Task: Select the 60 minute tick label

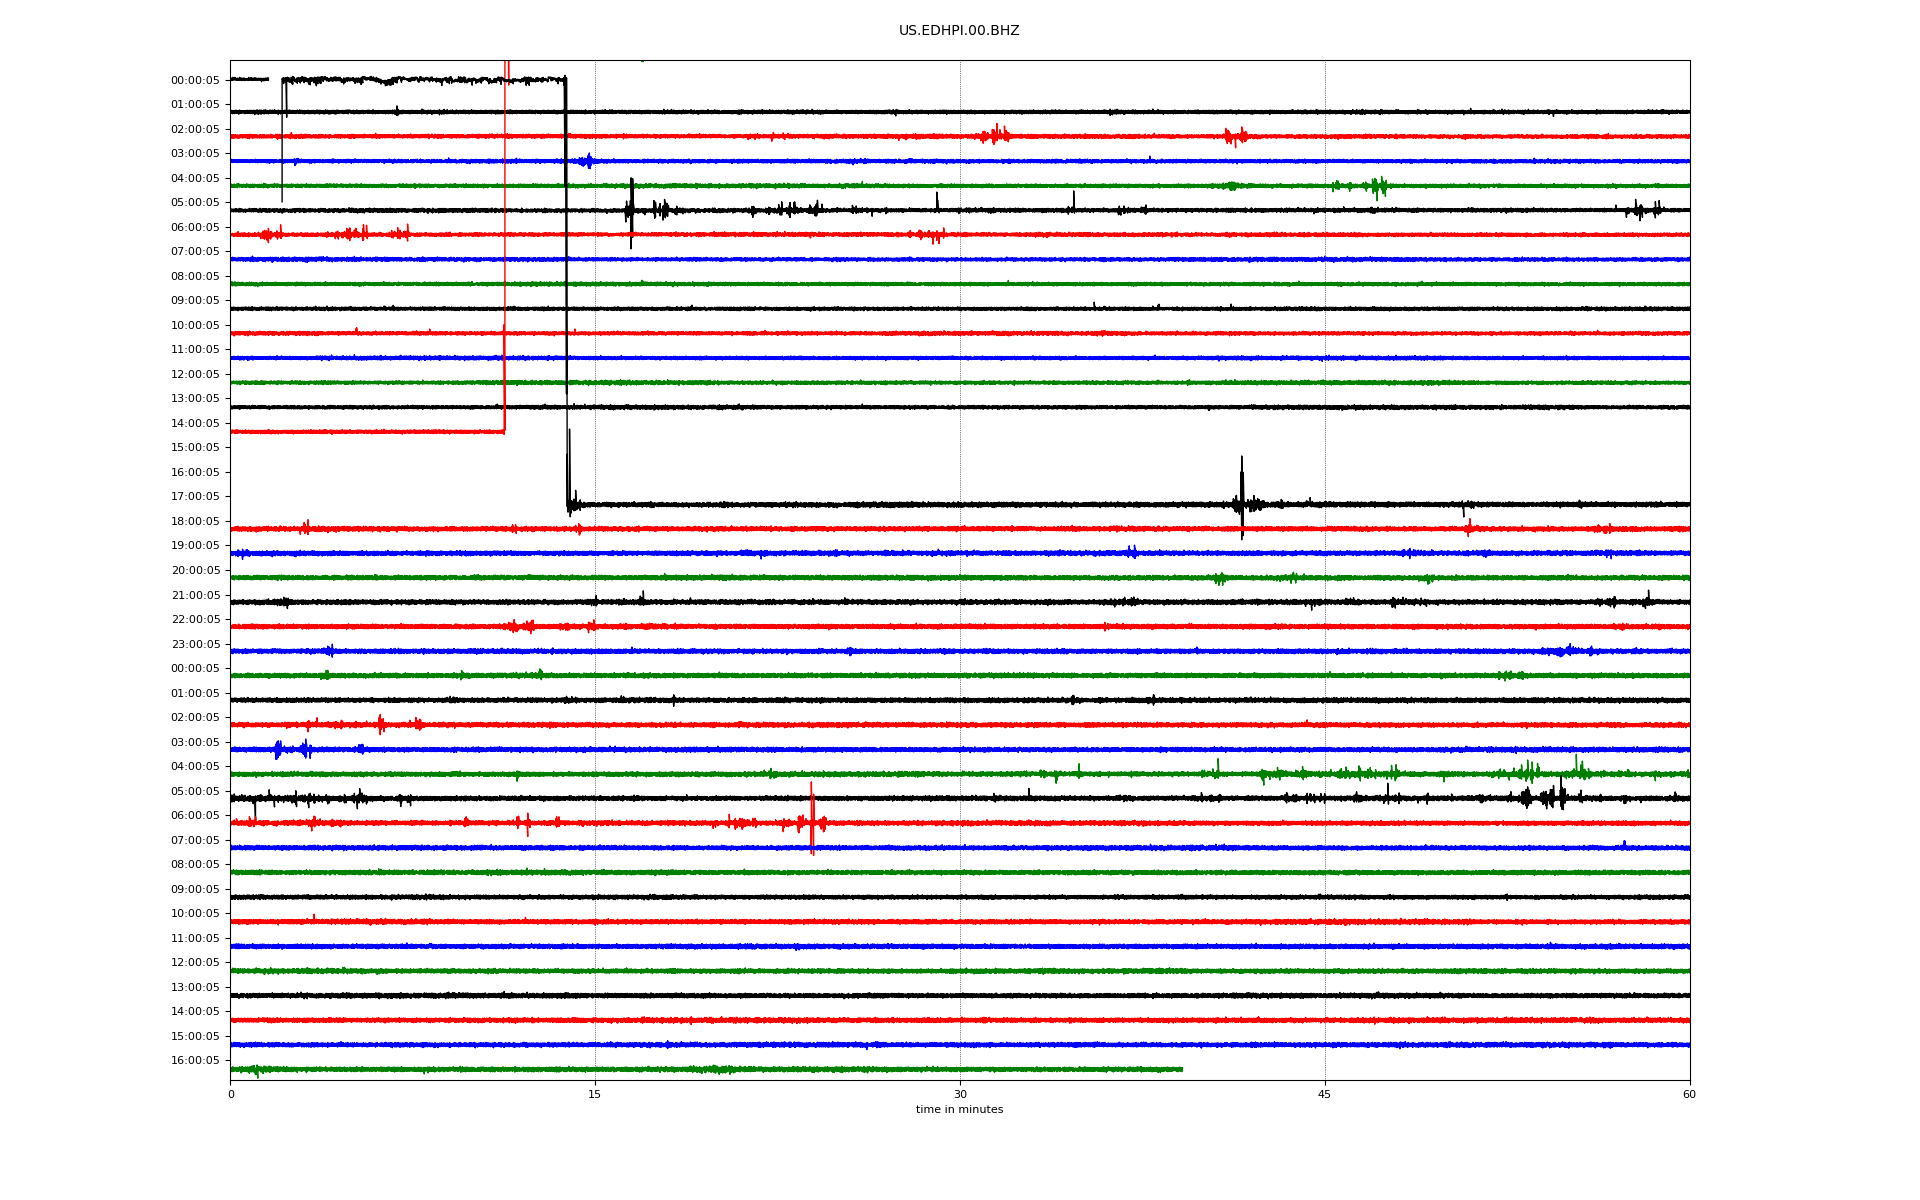Action: [x=1689, y=1094]
